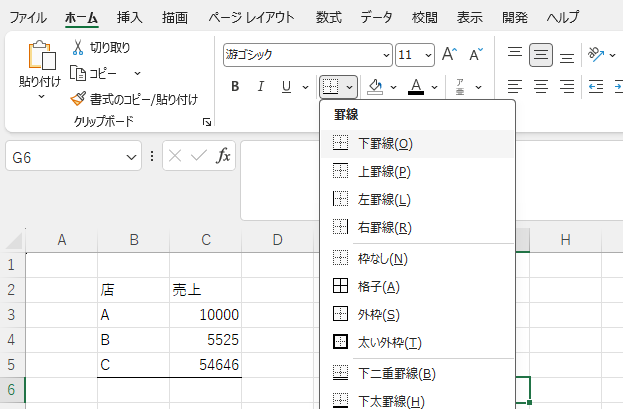
Task: Click the Decrease Indent icon
Action: (x=596, y=86)
